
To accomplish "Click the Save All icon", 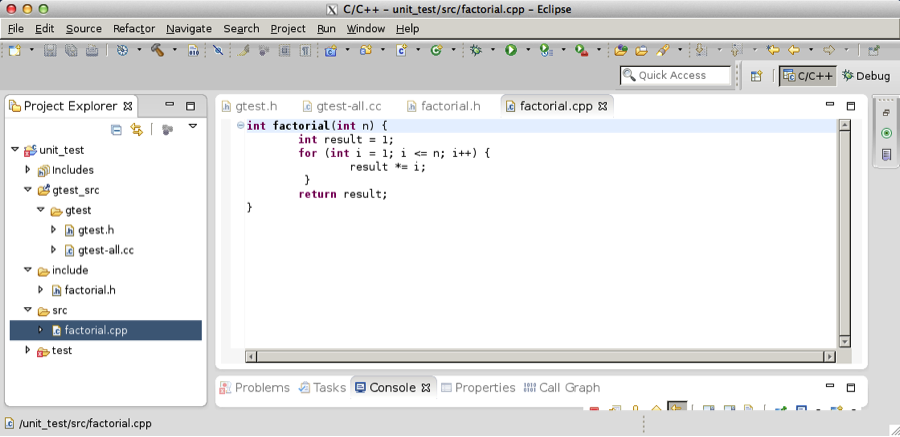I will [71, 51].
